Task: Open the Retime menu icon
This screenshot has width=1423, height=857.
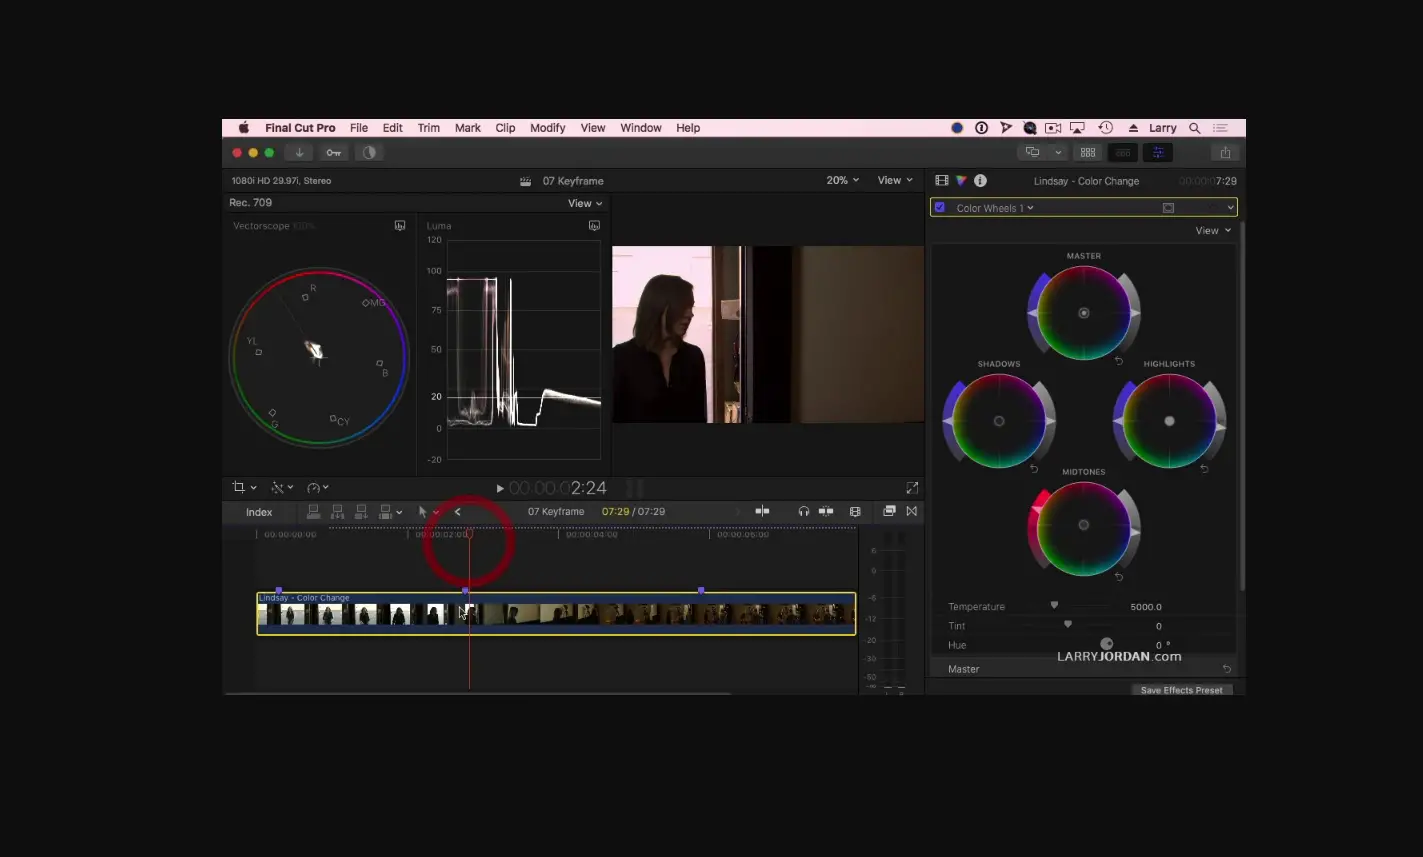Action: (313, 487)
